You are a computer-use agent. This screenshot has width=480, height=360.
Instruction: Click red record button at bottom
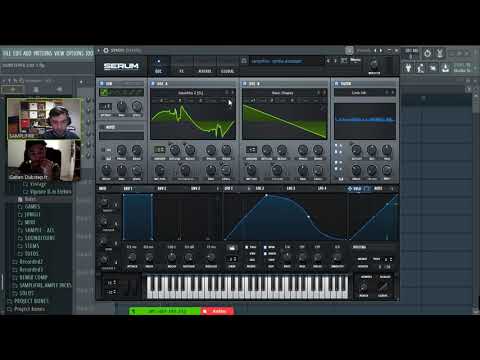click(217, 311)
